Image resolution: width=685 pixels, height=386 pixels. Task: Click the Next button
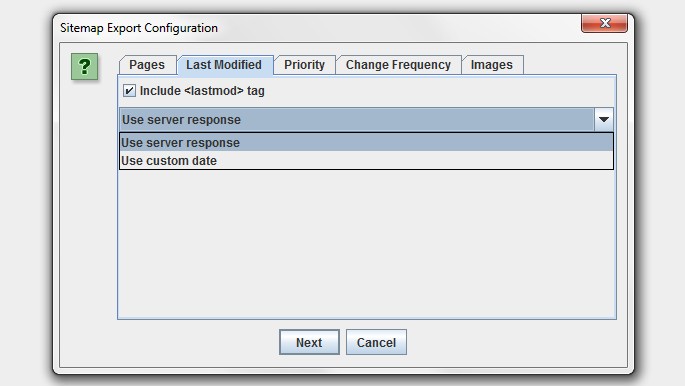click(309, 342)
